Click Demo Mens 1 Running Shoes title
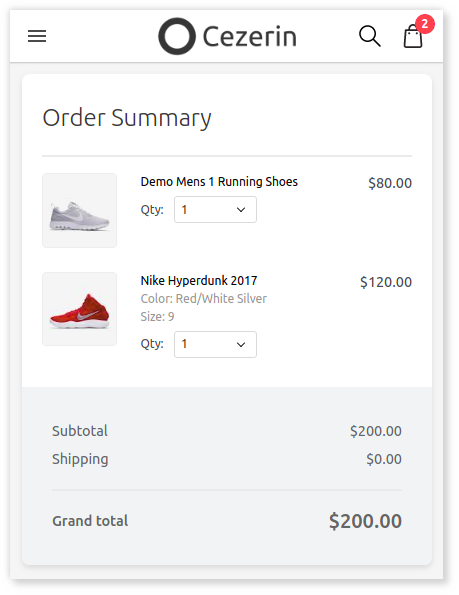 click(x=219, y=182)
